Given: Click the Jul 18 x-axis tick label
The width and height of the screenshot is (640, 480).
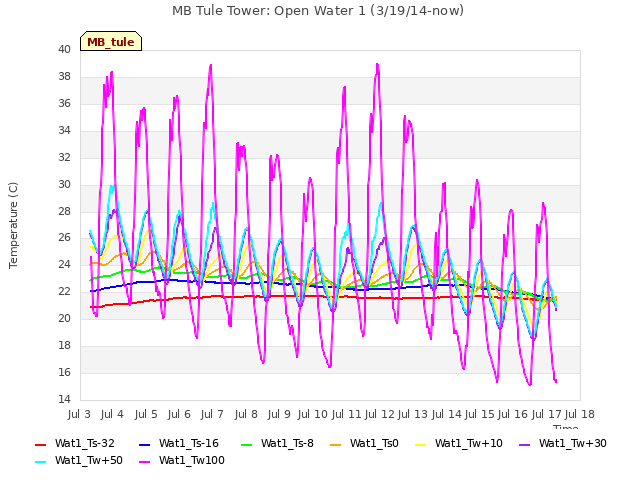Looking at the screenshot, I should click(580, 414).
